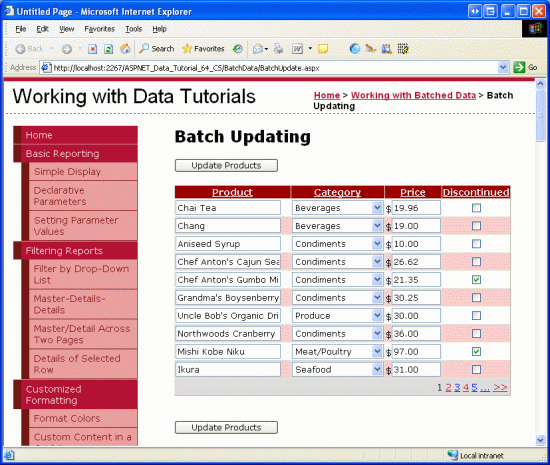Uncheck Discontinued for Chef Anton's Gumbo Mix
Screen dimensions: 550x465
coord(476,279)
